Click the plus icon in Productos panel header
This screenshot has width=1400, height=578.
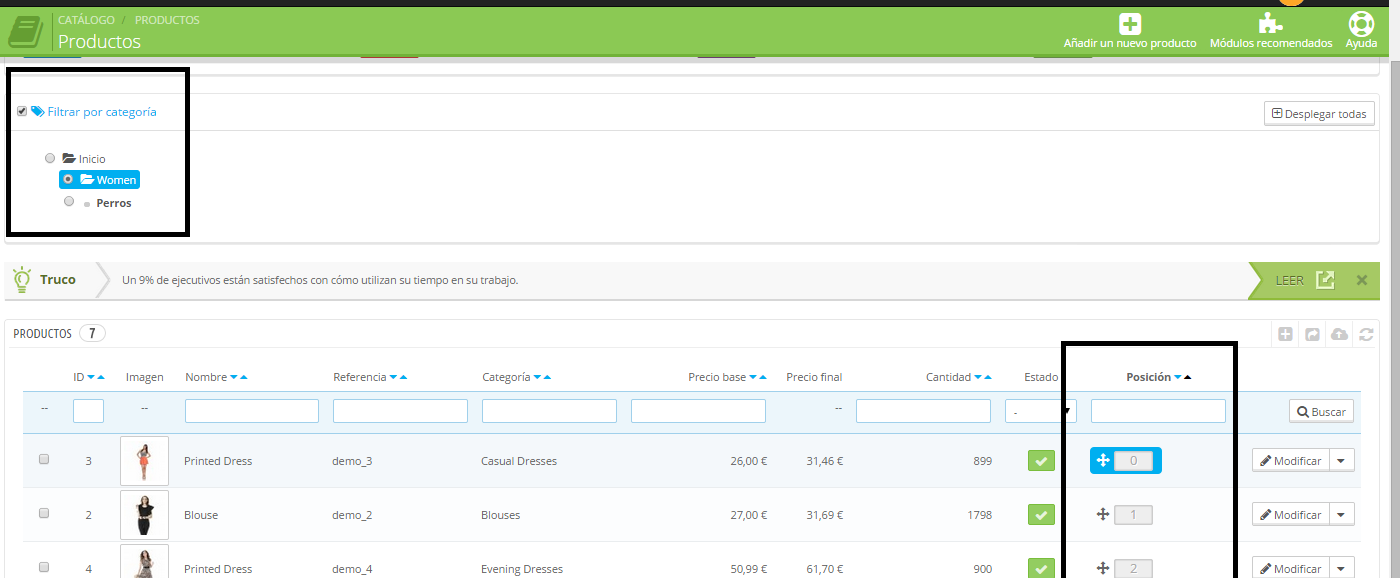point(1286,334)
